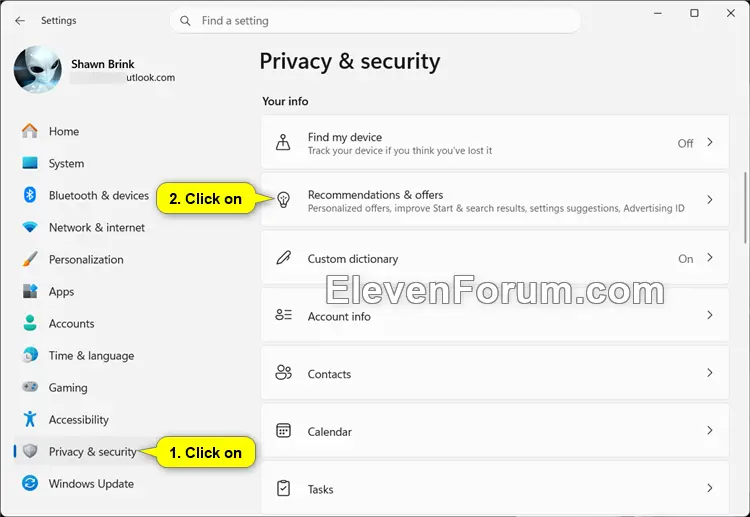
Task: Click the Accessibility figure icon
Action: coord(30,418)
